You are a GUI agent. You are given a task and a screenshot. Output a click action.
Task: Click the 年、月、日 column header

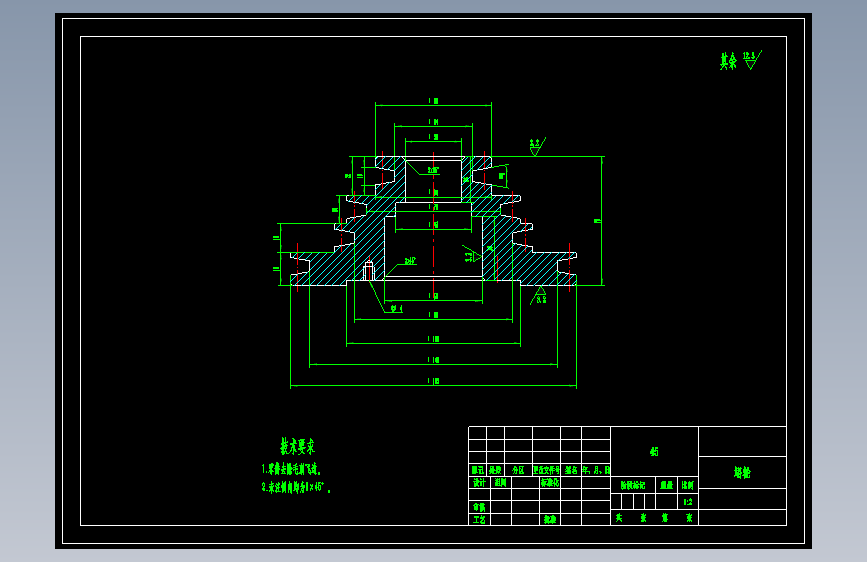[x=596, y=470]
